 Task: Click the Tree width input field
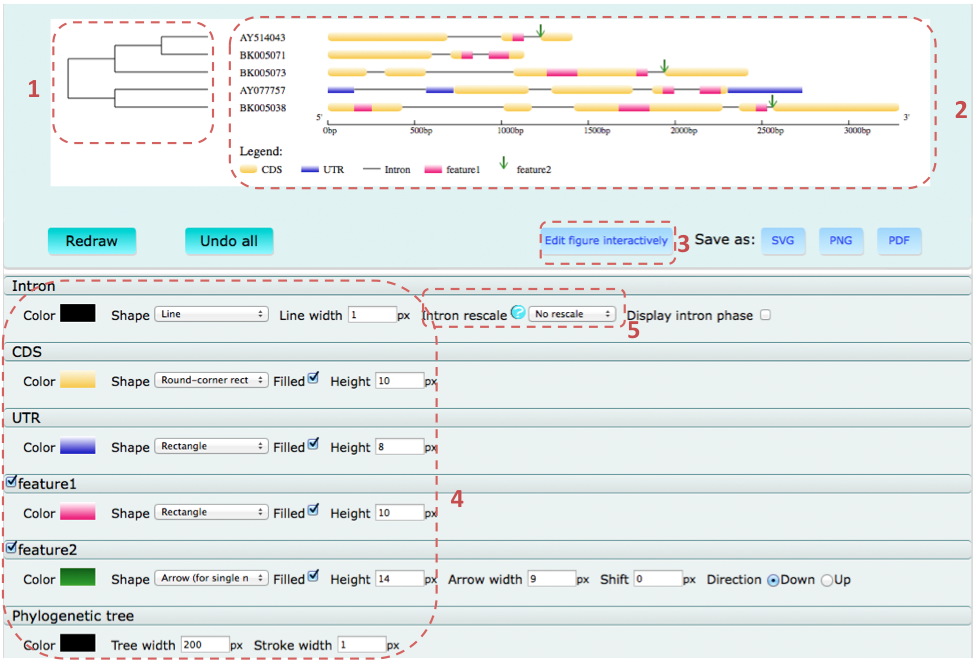(x=205, y=645)
